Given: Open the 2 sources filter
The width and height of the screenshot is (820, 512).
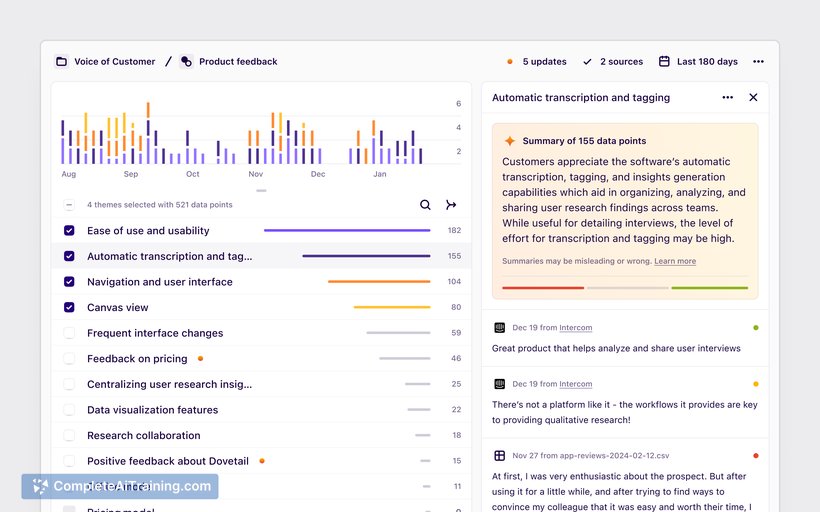Looking at the screenshot, I should [620, 62].
